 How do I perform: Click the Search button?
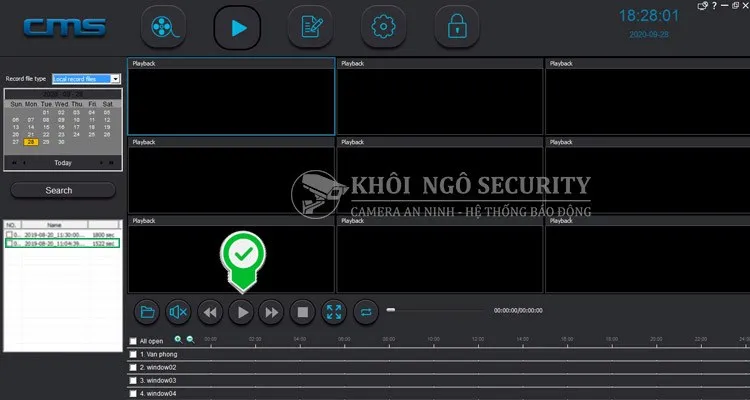point(63,190)
